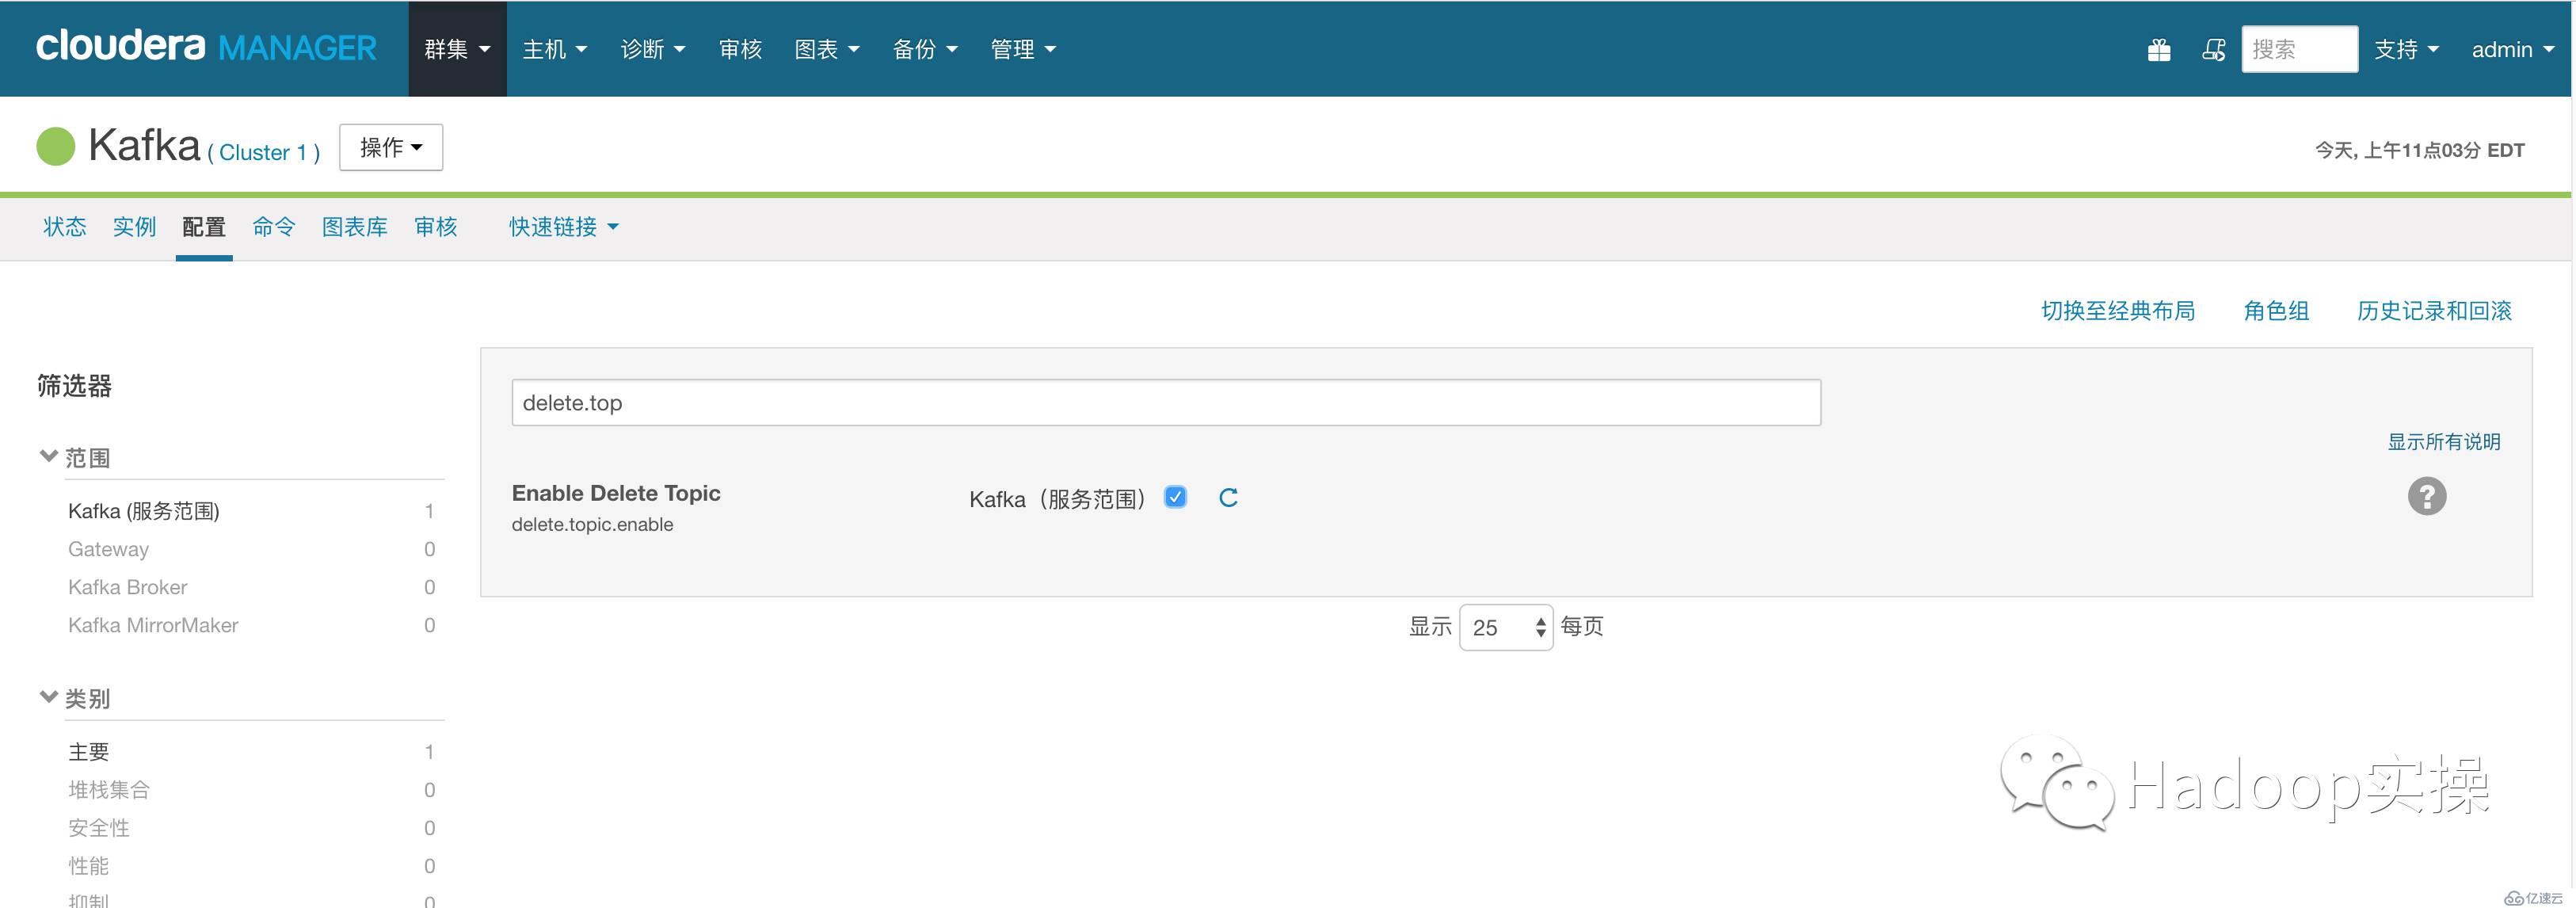Click the Cloudera Manager logo
The width and height of the screenshot is (2576, 908).
[x=206, y=47]
